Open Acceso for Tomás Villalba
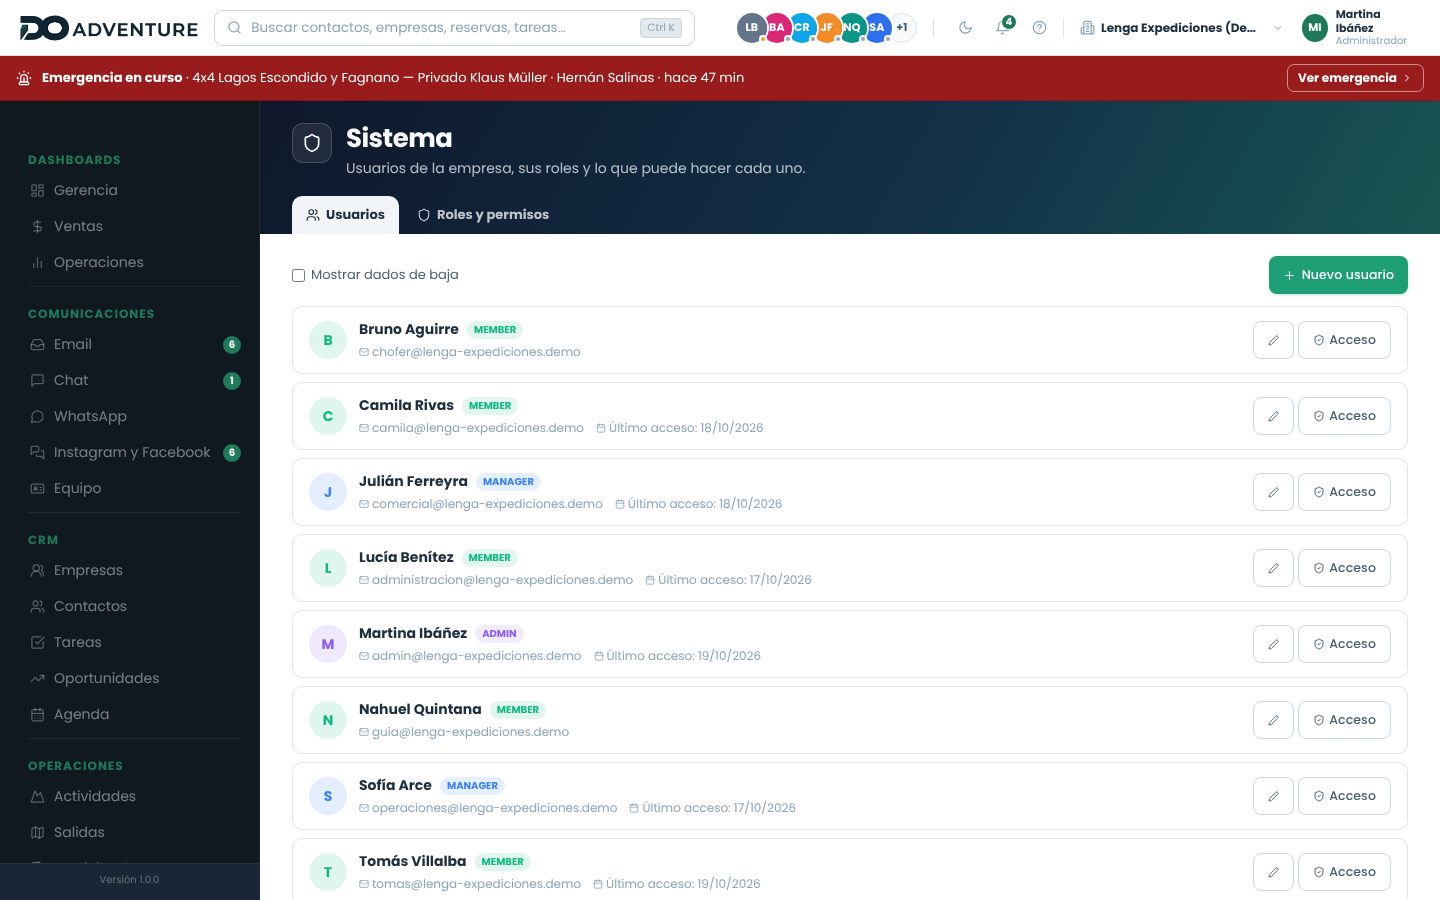This screenshot has height=900, width=1440. [x=1344, y=872]
